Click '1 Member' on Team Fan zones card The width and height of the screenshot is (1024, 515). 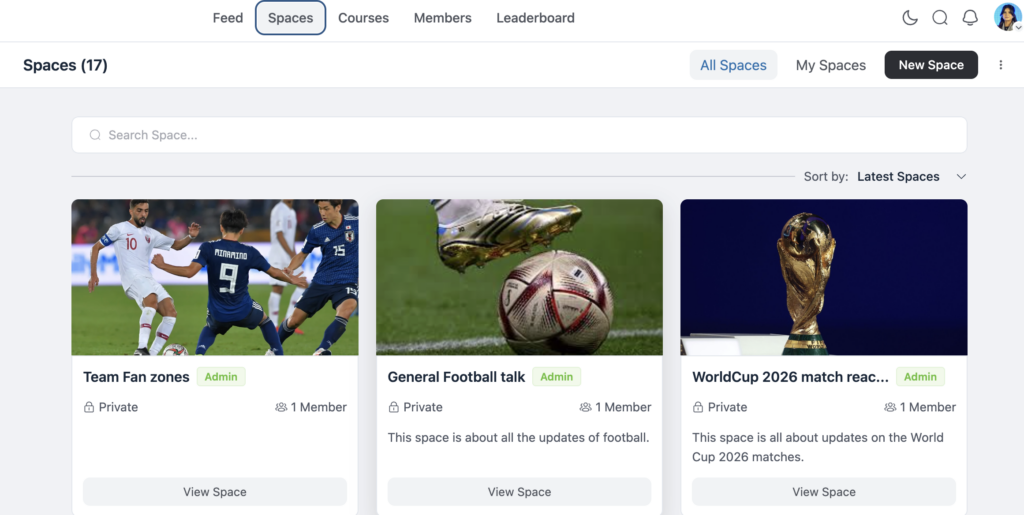coord(319,407)
